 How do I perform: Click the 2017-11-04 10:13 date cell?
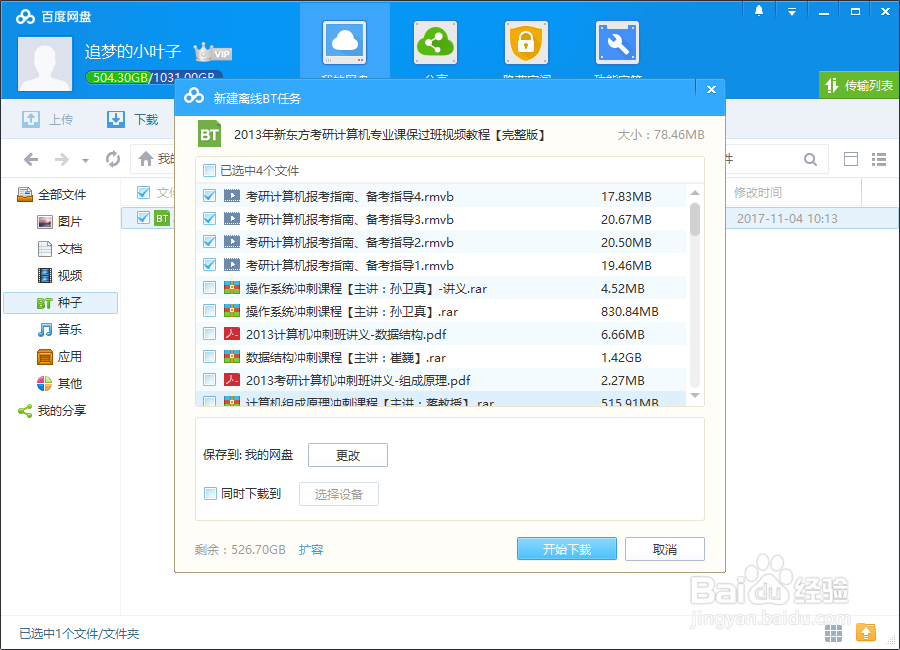coord(787,218)
